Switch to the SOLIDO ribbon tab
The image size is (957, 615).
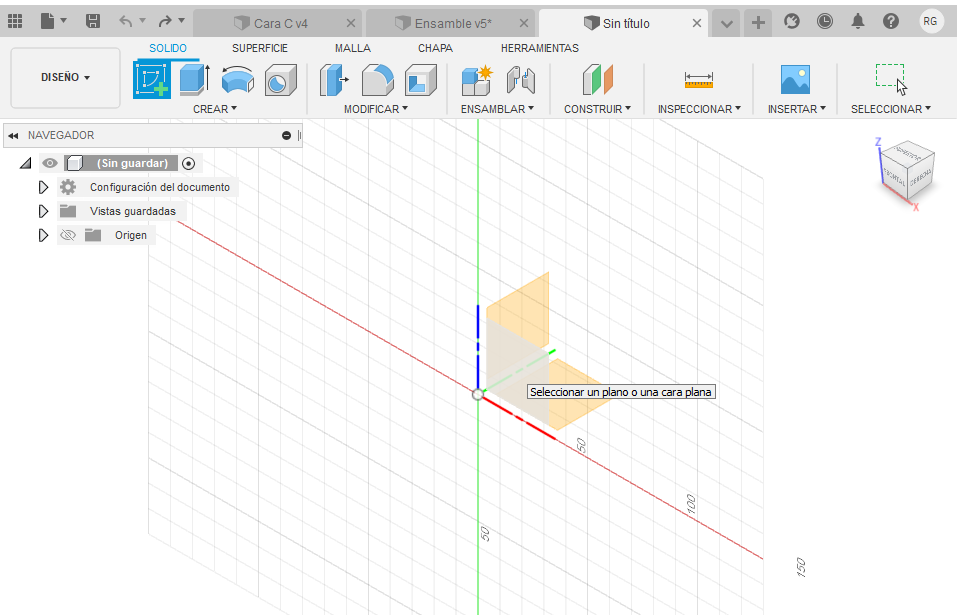(x=168, y=48)
